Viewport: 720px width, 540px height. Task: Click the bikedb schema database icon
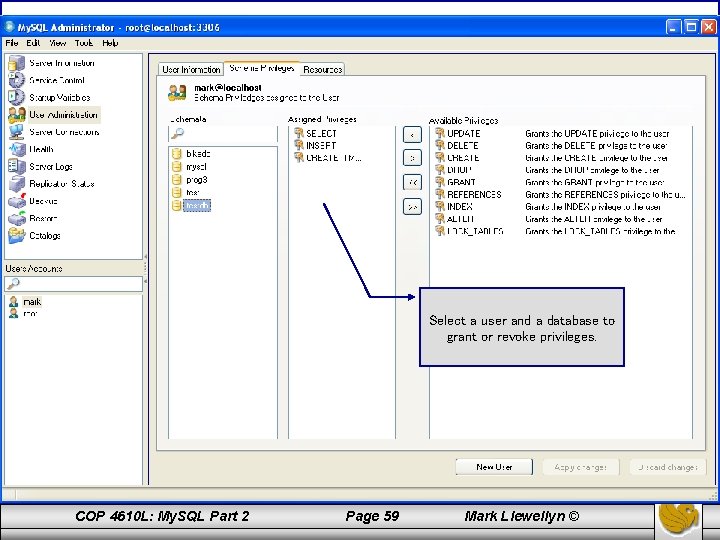[x=176, y=154]
